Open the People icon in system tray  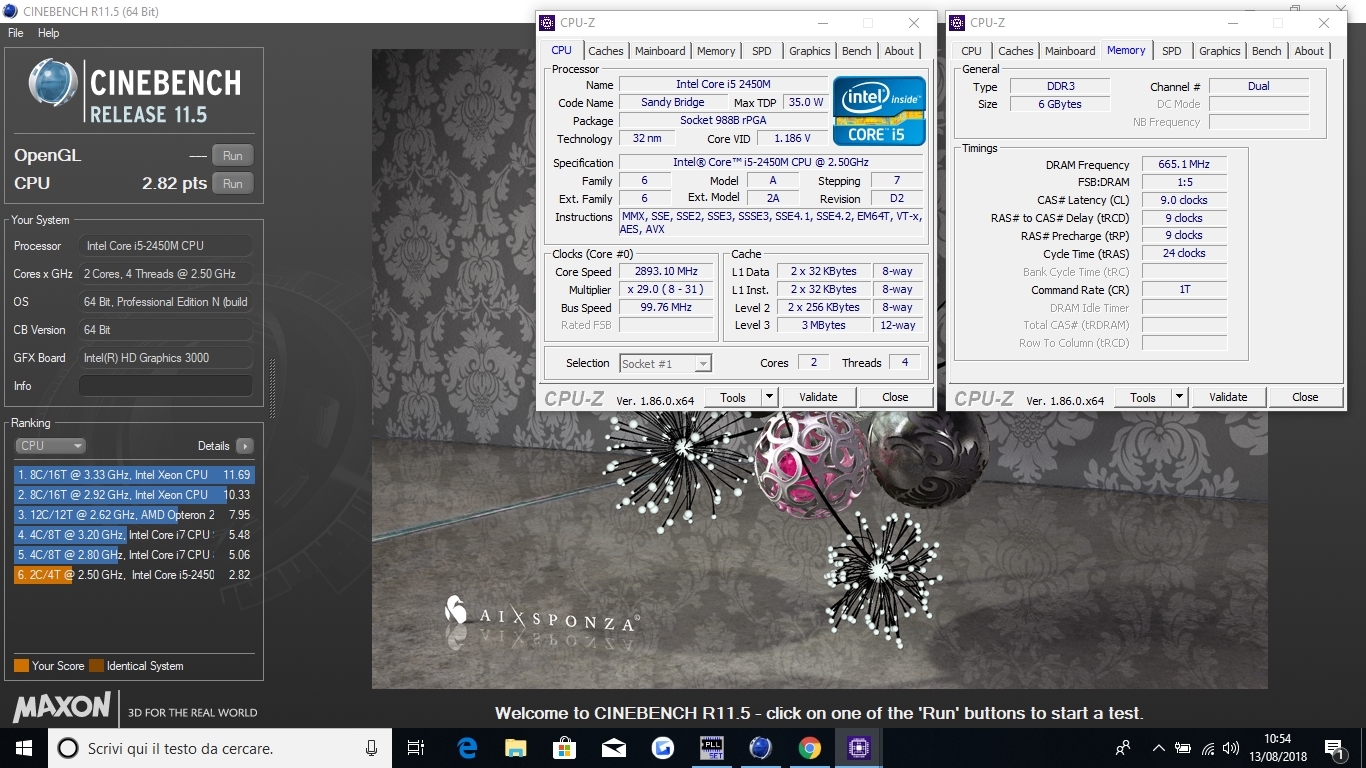click(1124, 748)
